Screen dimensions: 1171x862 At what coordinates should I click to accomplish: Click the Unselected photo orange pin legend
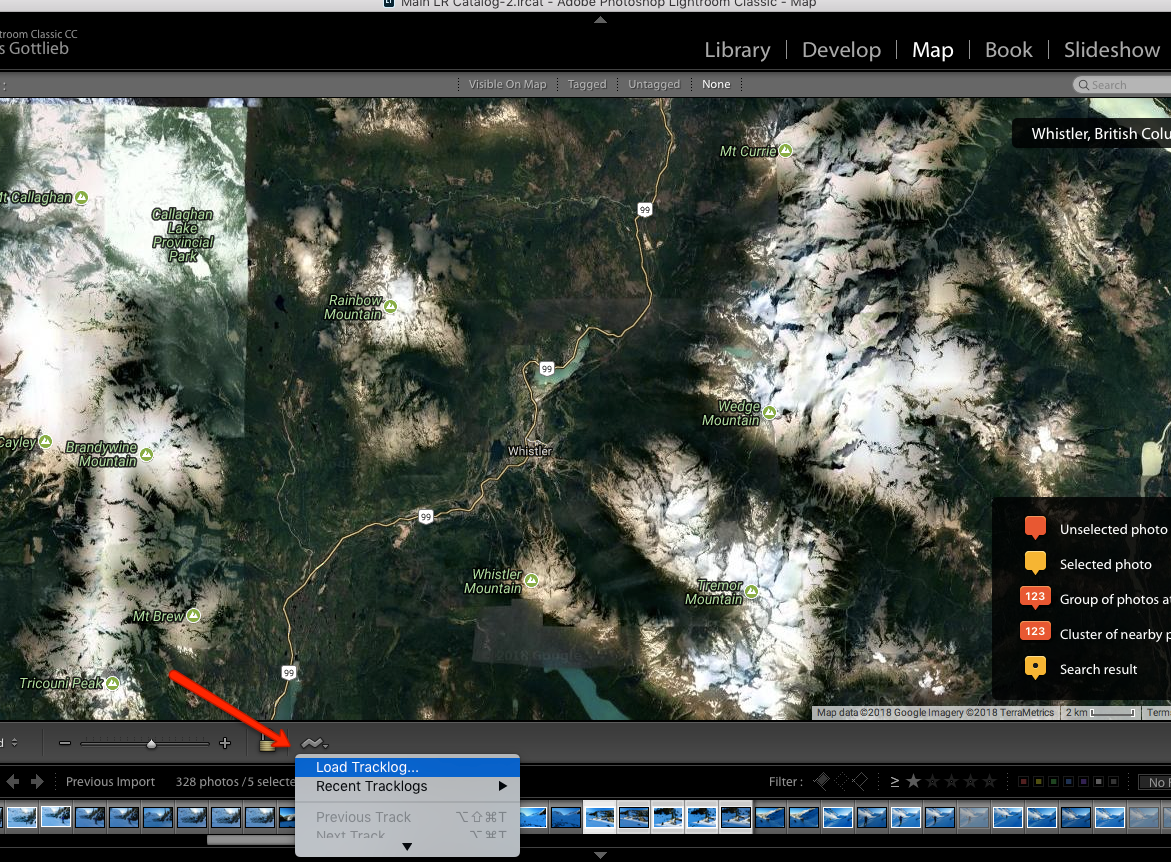click(x=1035, y=528)
